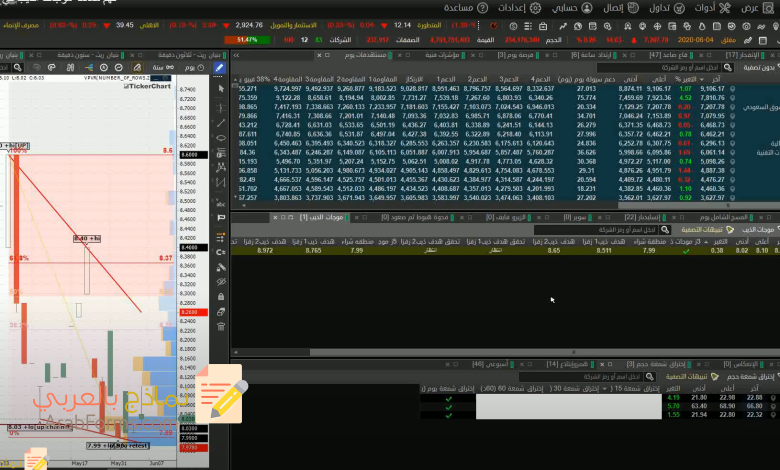Click the rising line chart toolbar icon
780x470 pixels.
pyautogui.click(x=563, y=26)
